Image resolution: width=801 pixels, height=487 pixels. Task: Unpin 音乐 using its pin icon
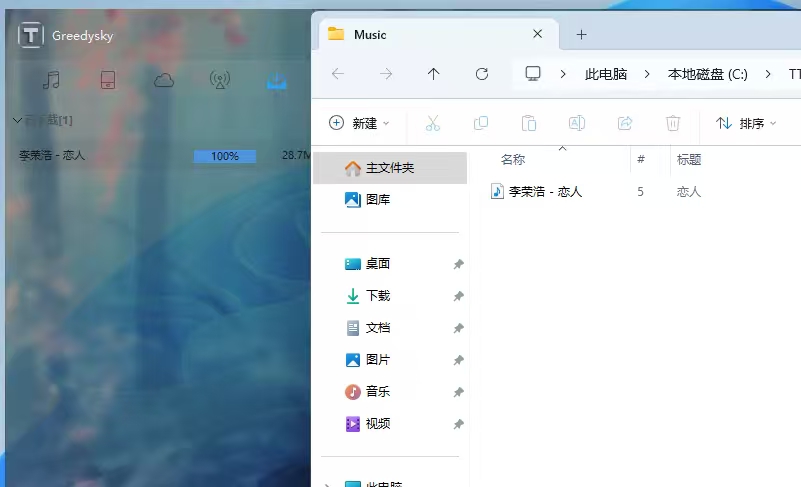[458, 392]
